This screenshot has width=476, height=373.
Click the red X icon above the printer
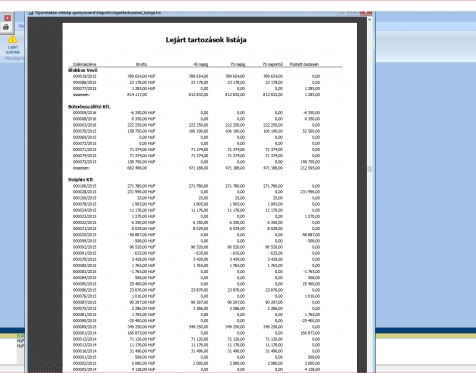(x=7, y=18)
